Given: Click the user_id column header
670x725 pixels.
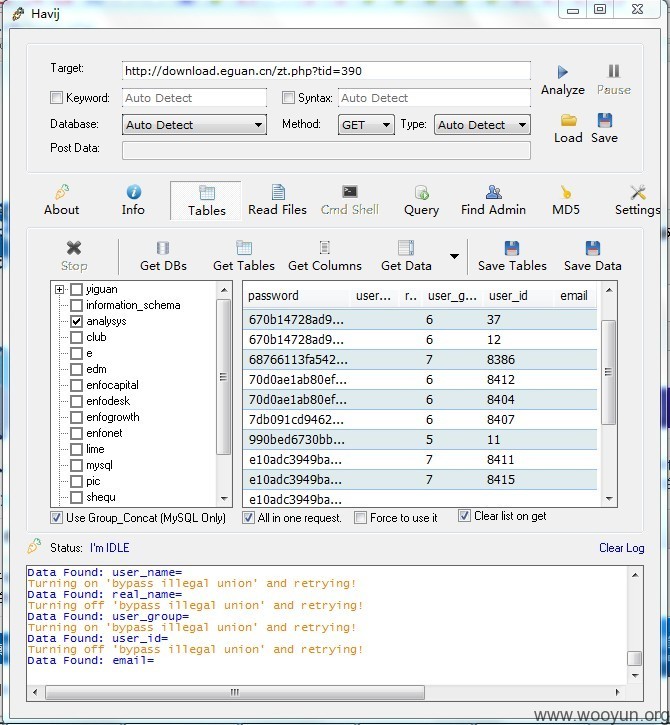Looking at the screenshot, I should (x=518, y=296).
